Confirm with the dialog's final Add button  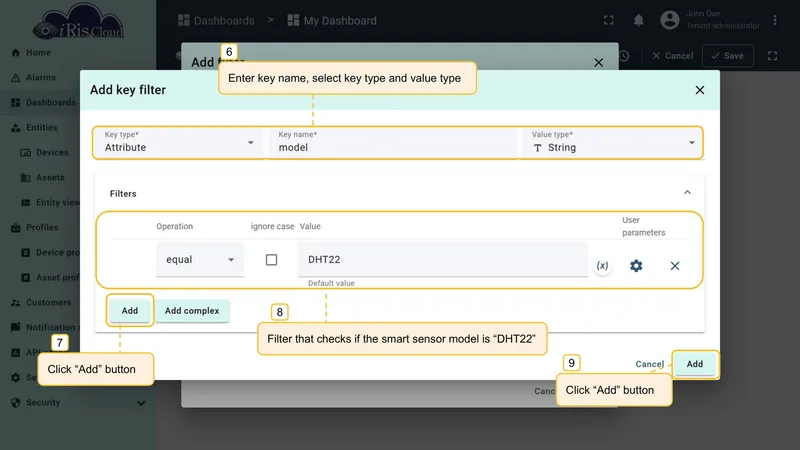pyautogui.click(x=694, y=364)
